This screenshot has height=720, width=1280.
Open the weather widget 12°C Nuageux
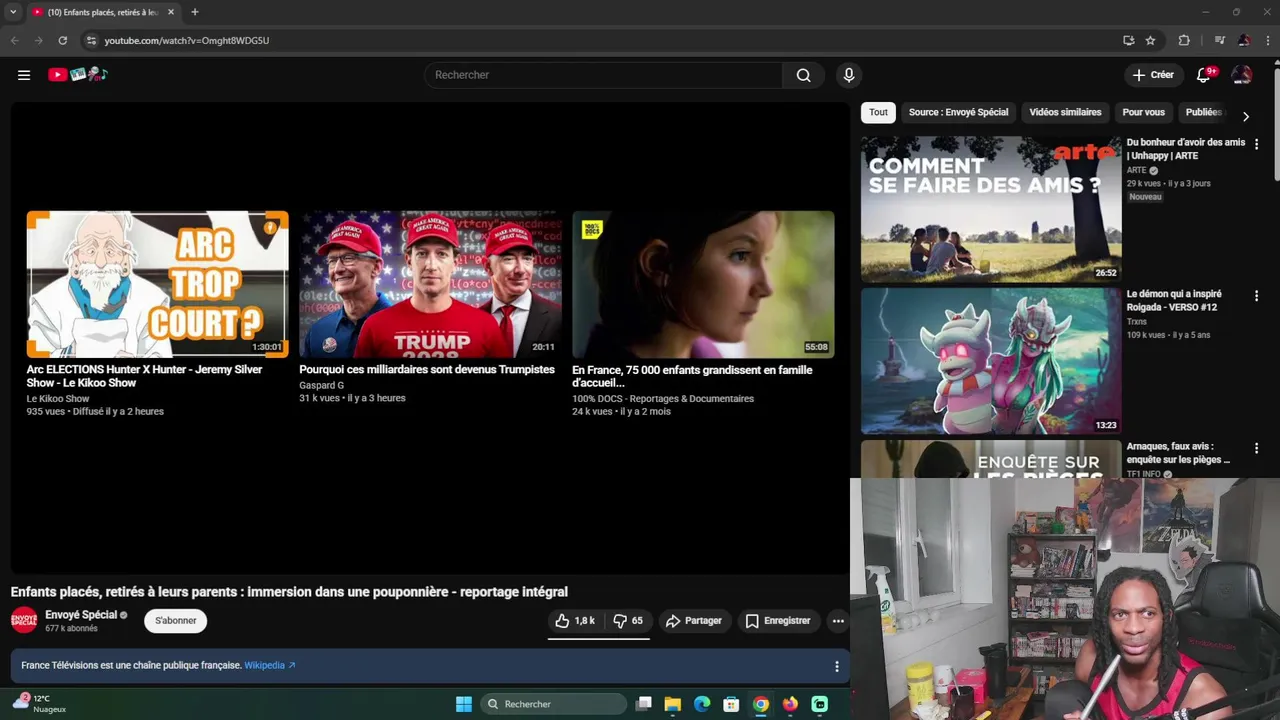[x=40, y=704]
